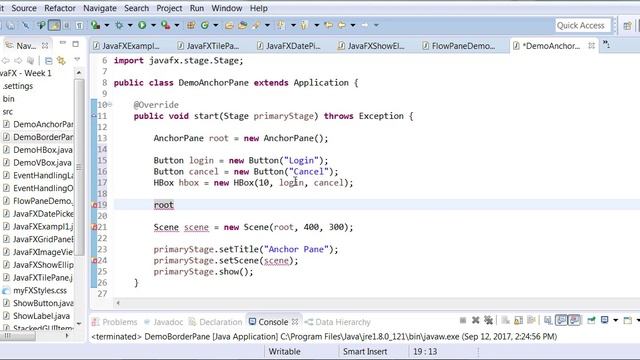
Task: Click error marker on line 19
Action: 94,205
